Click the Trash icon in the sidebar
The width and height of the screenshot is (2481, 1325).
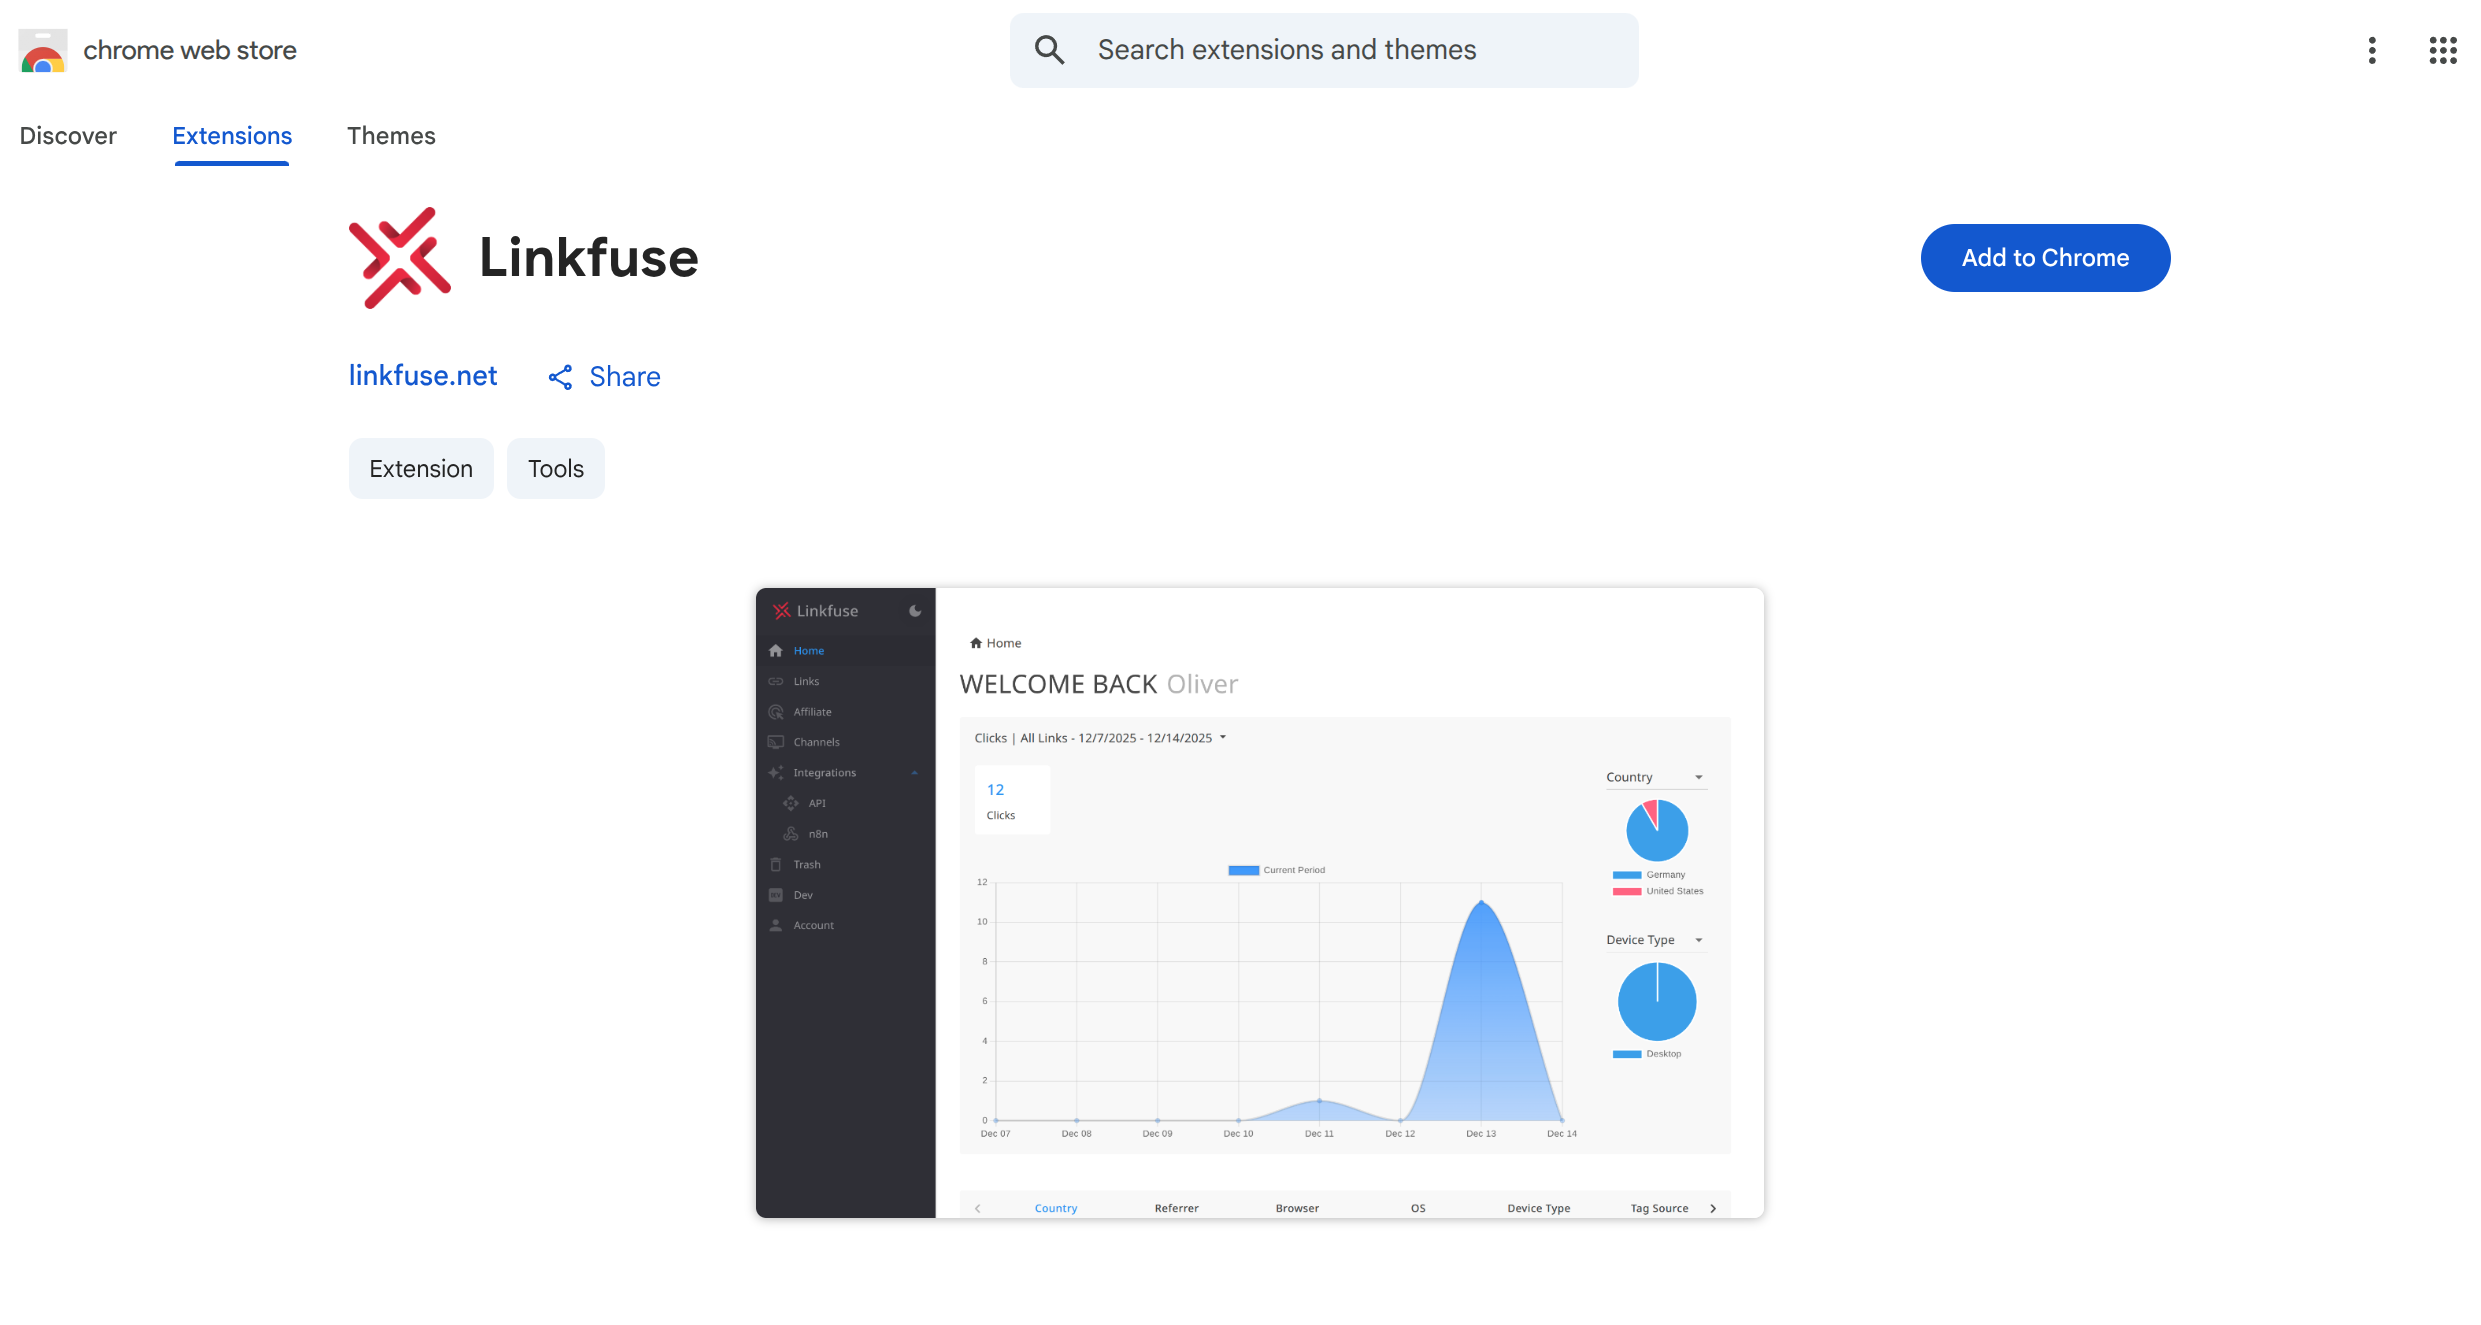click(776, 865)
